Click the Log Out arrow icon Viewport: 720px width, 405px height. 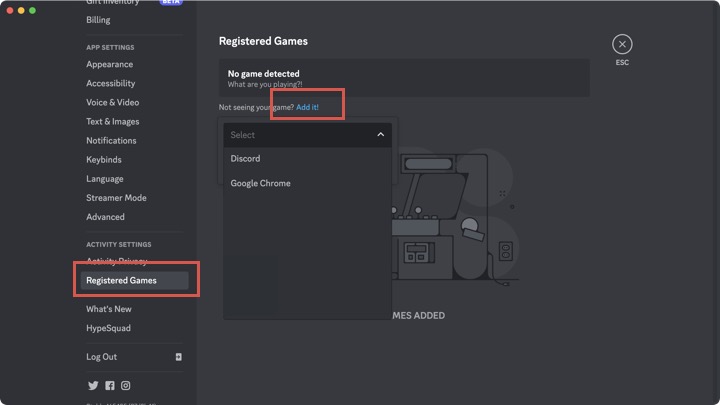[178, 357]
